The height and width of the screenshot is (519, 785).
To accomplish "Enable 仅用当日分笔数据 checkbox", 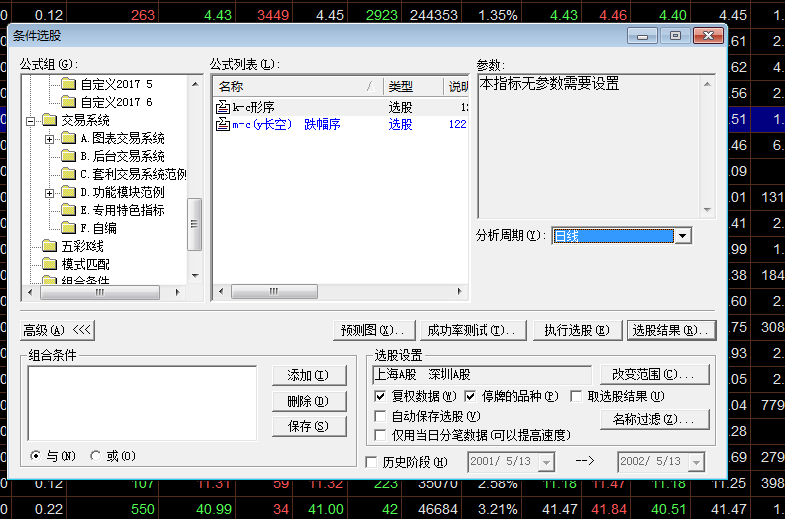I will point(380,435).
